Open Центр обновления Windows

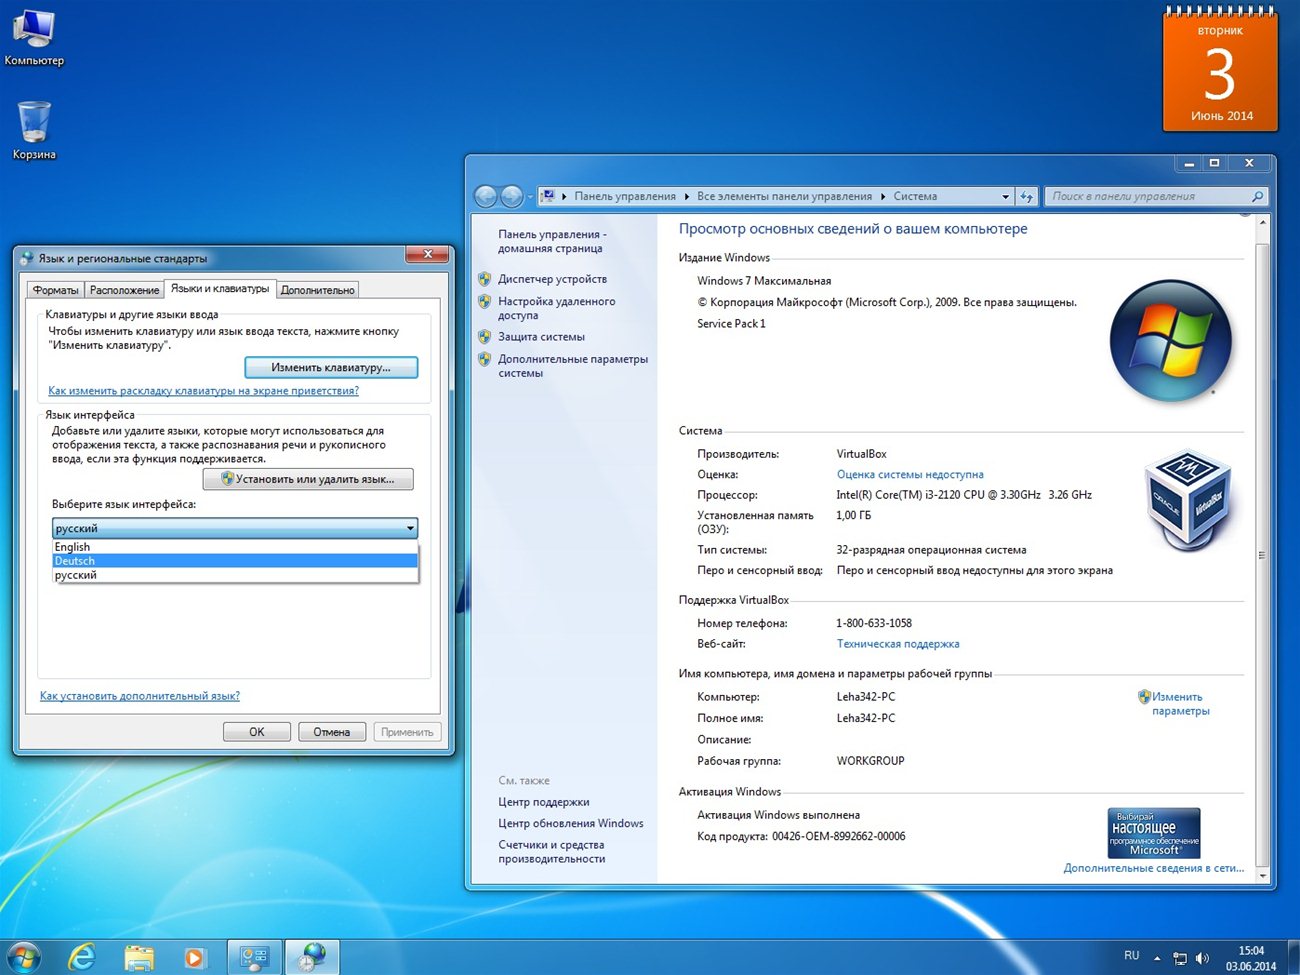coord(570,823)
